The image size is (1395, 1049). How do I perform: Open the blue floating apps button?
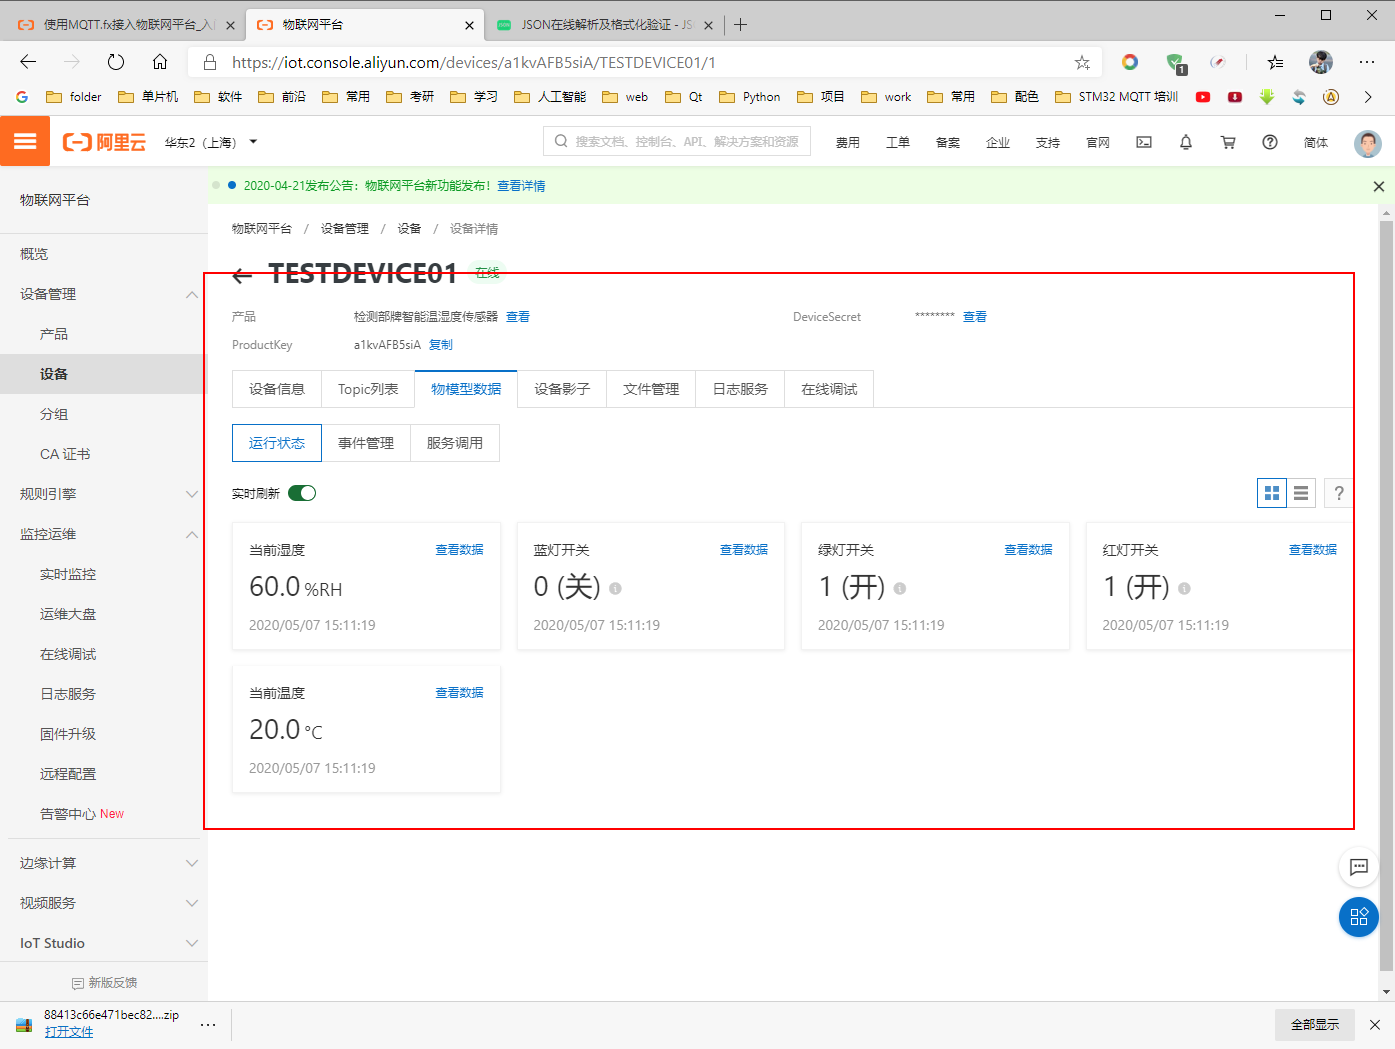coord(1359,917)
